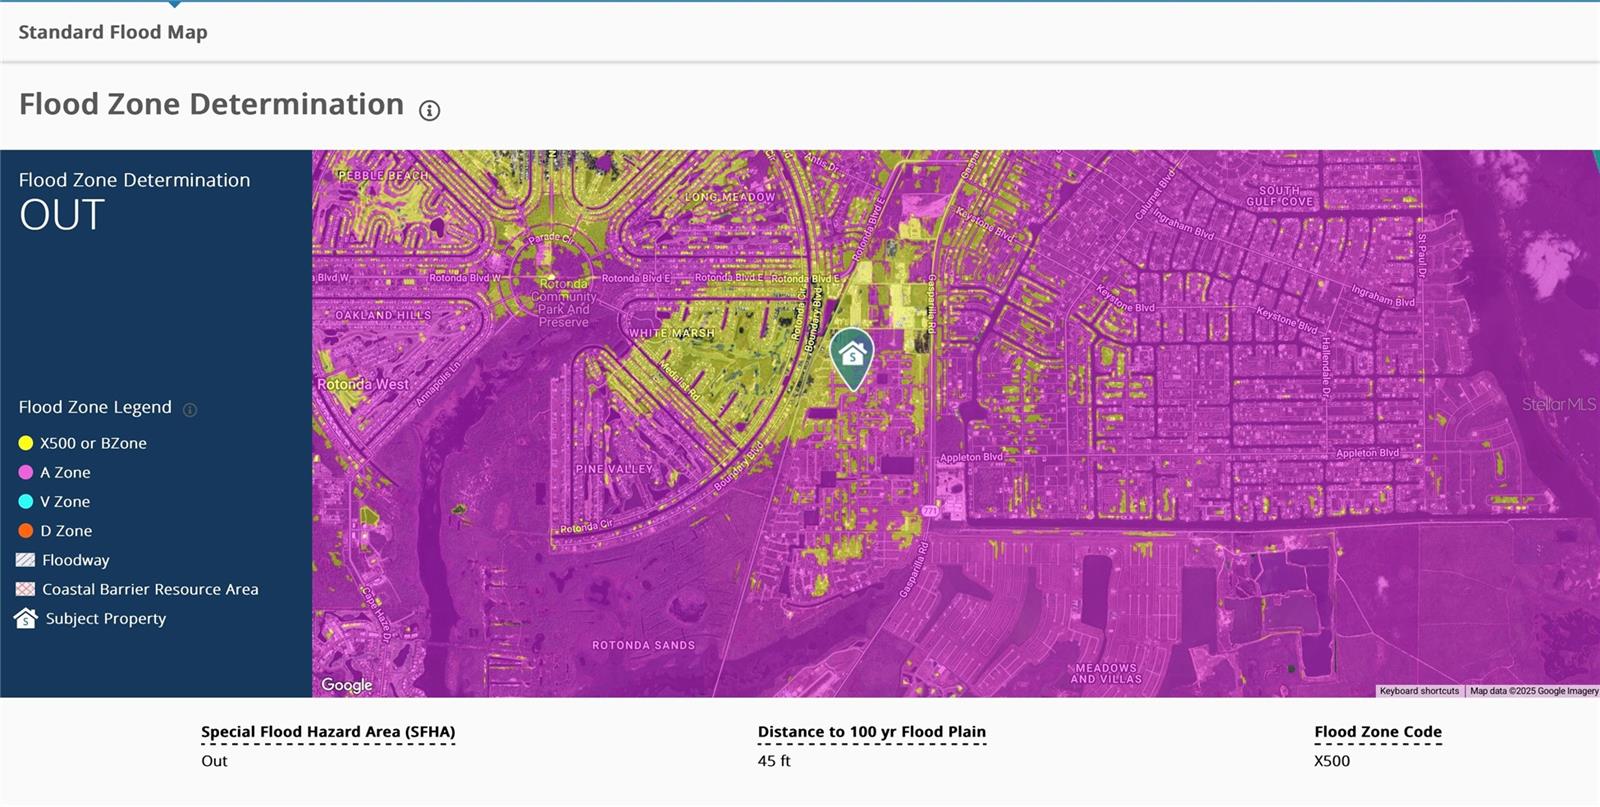Viewport: 1600px width, 807px height.
Task: Click the route 771 highway shield marker
Action: tap(930, 511)
